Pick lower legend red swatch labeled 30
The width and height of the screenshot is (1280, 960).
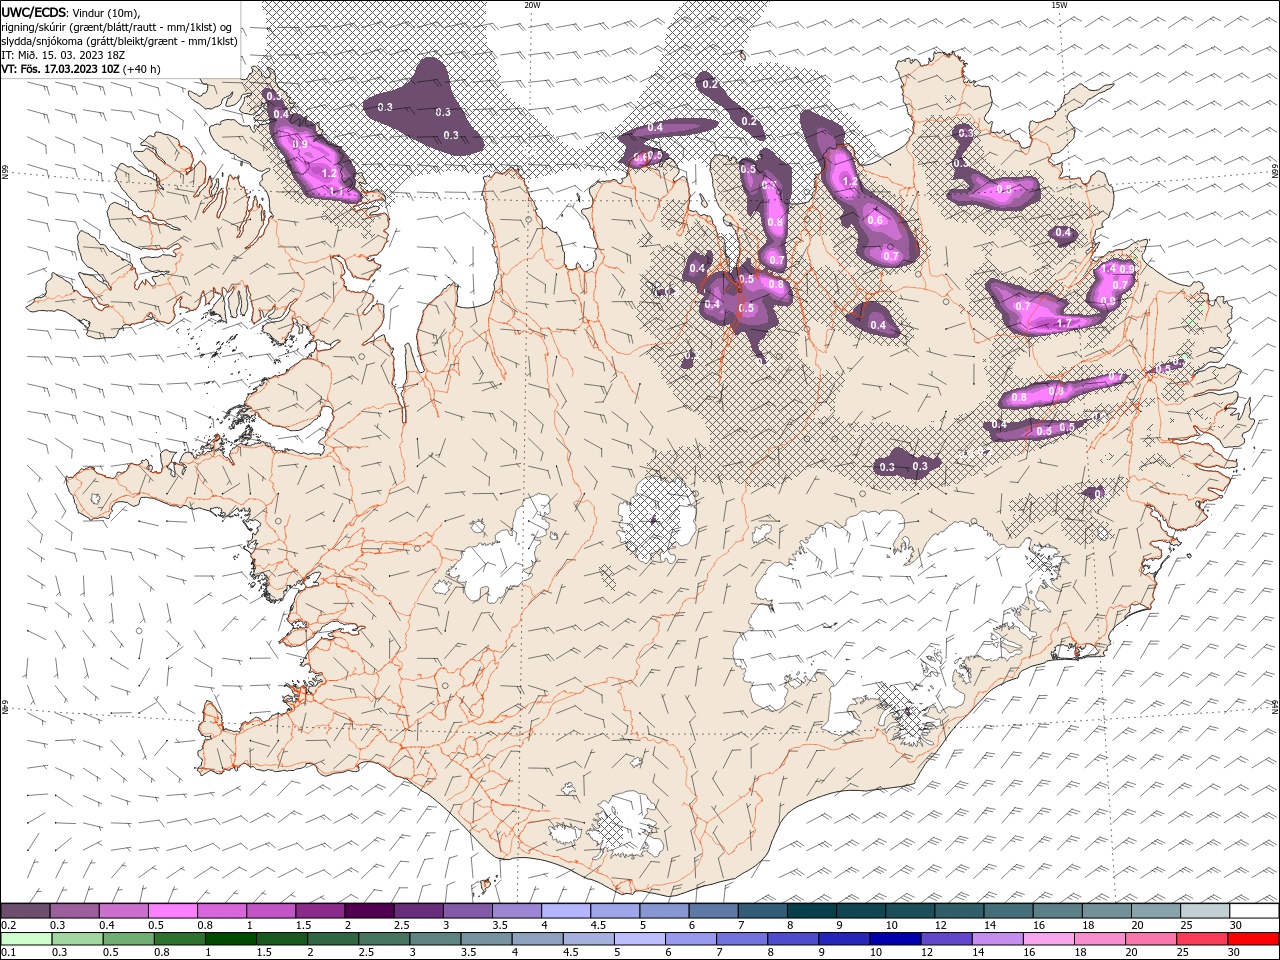click(x=1253, y=939)
